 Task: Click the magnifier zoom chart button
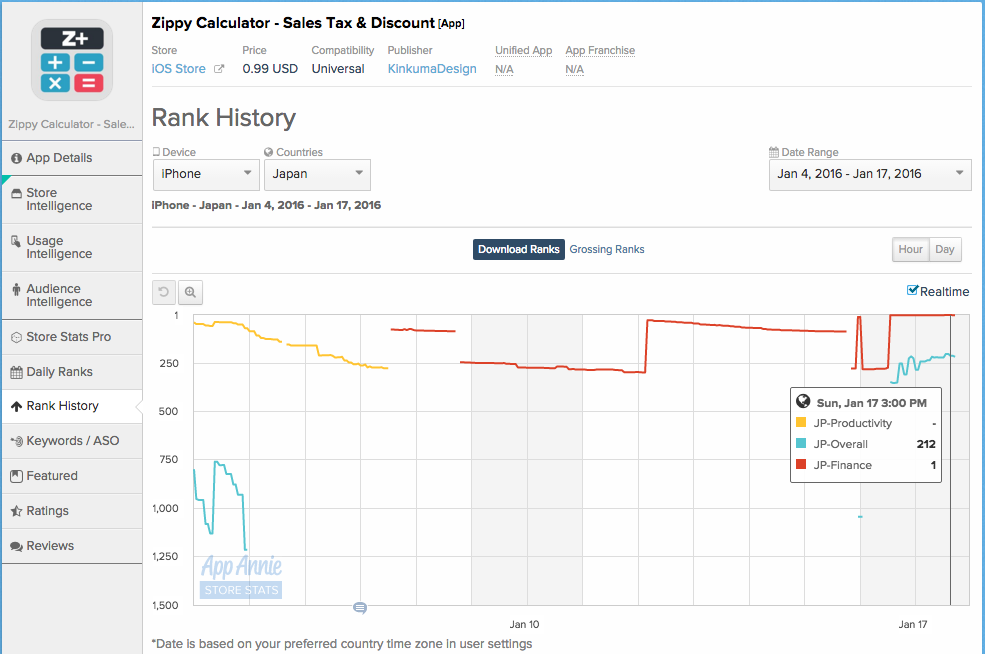pyautogui.click(x=190, y=292)
